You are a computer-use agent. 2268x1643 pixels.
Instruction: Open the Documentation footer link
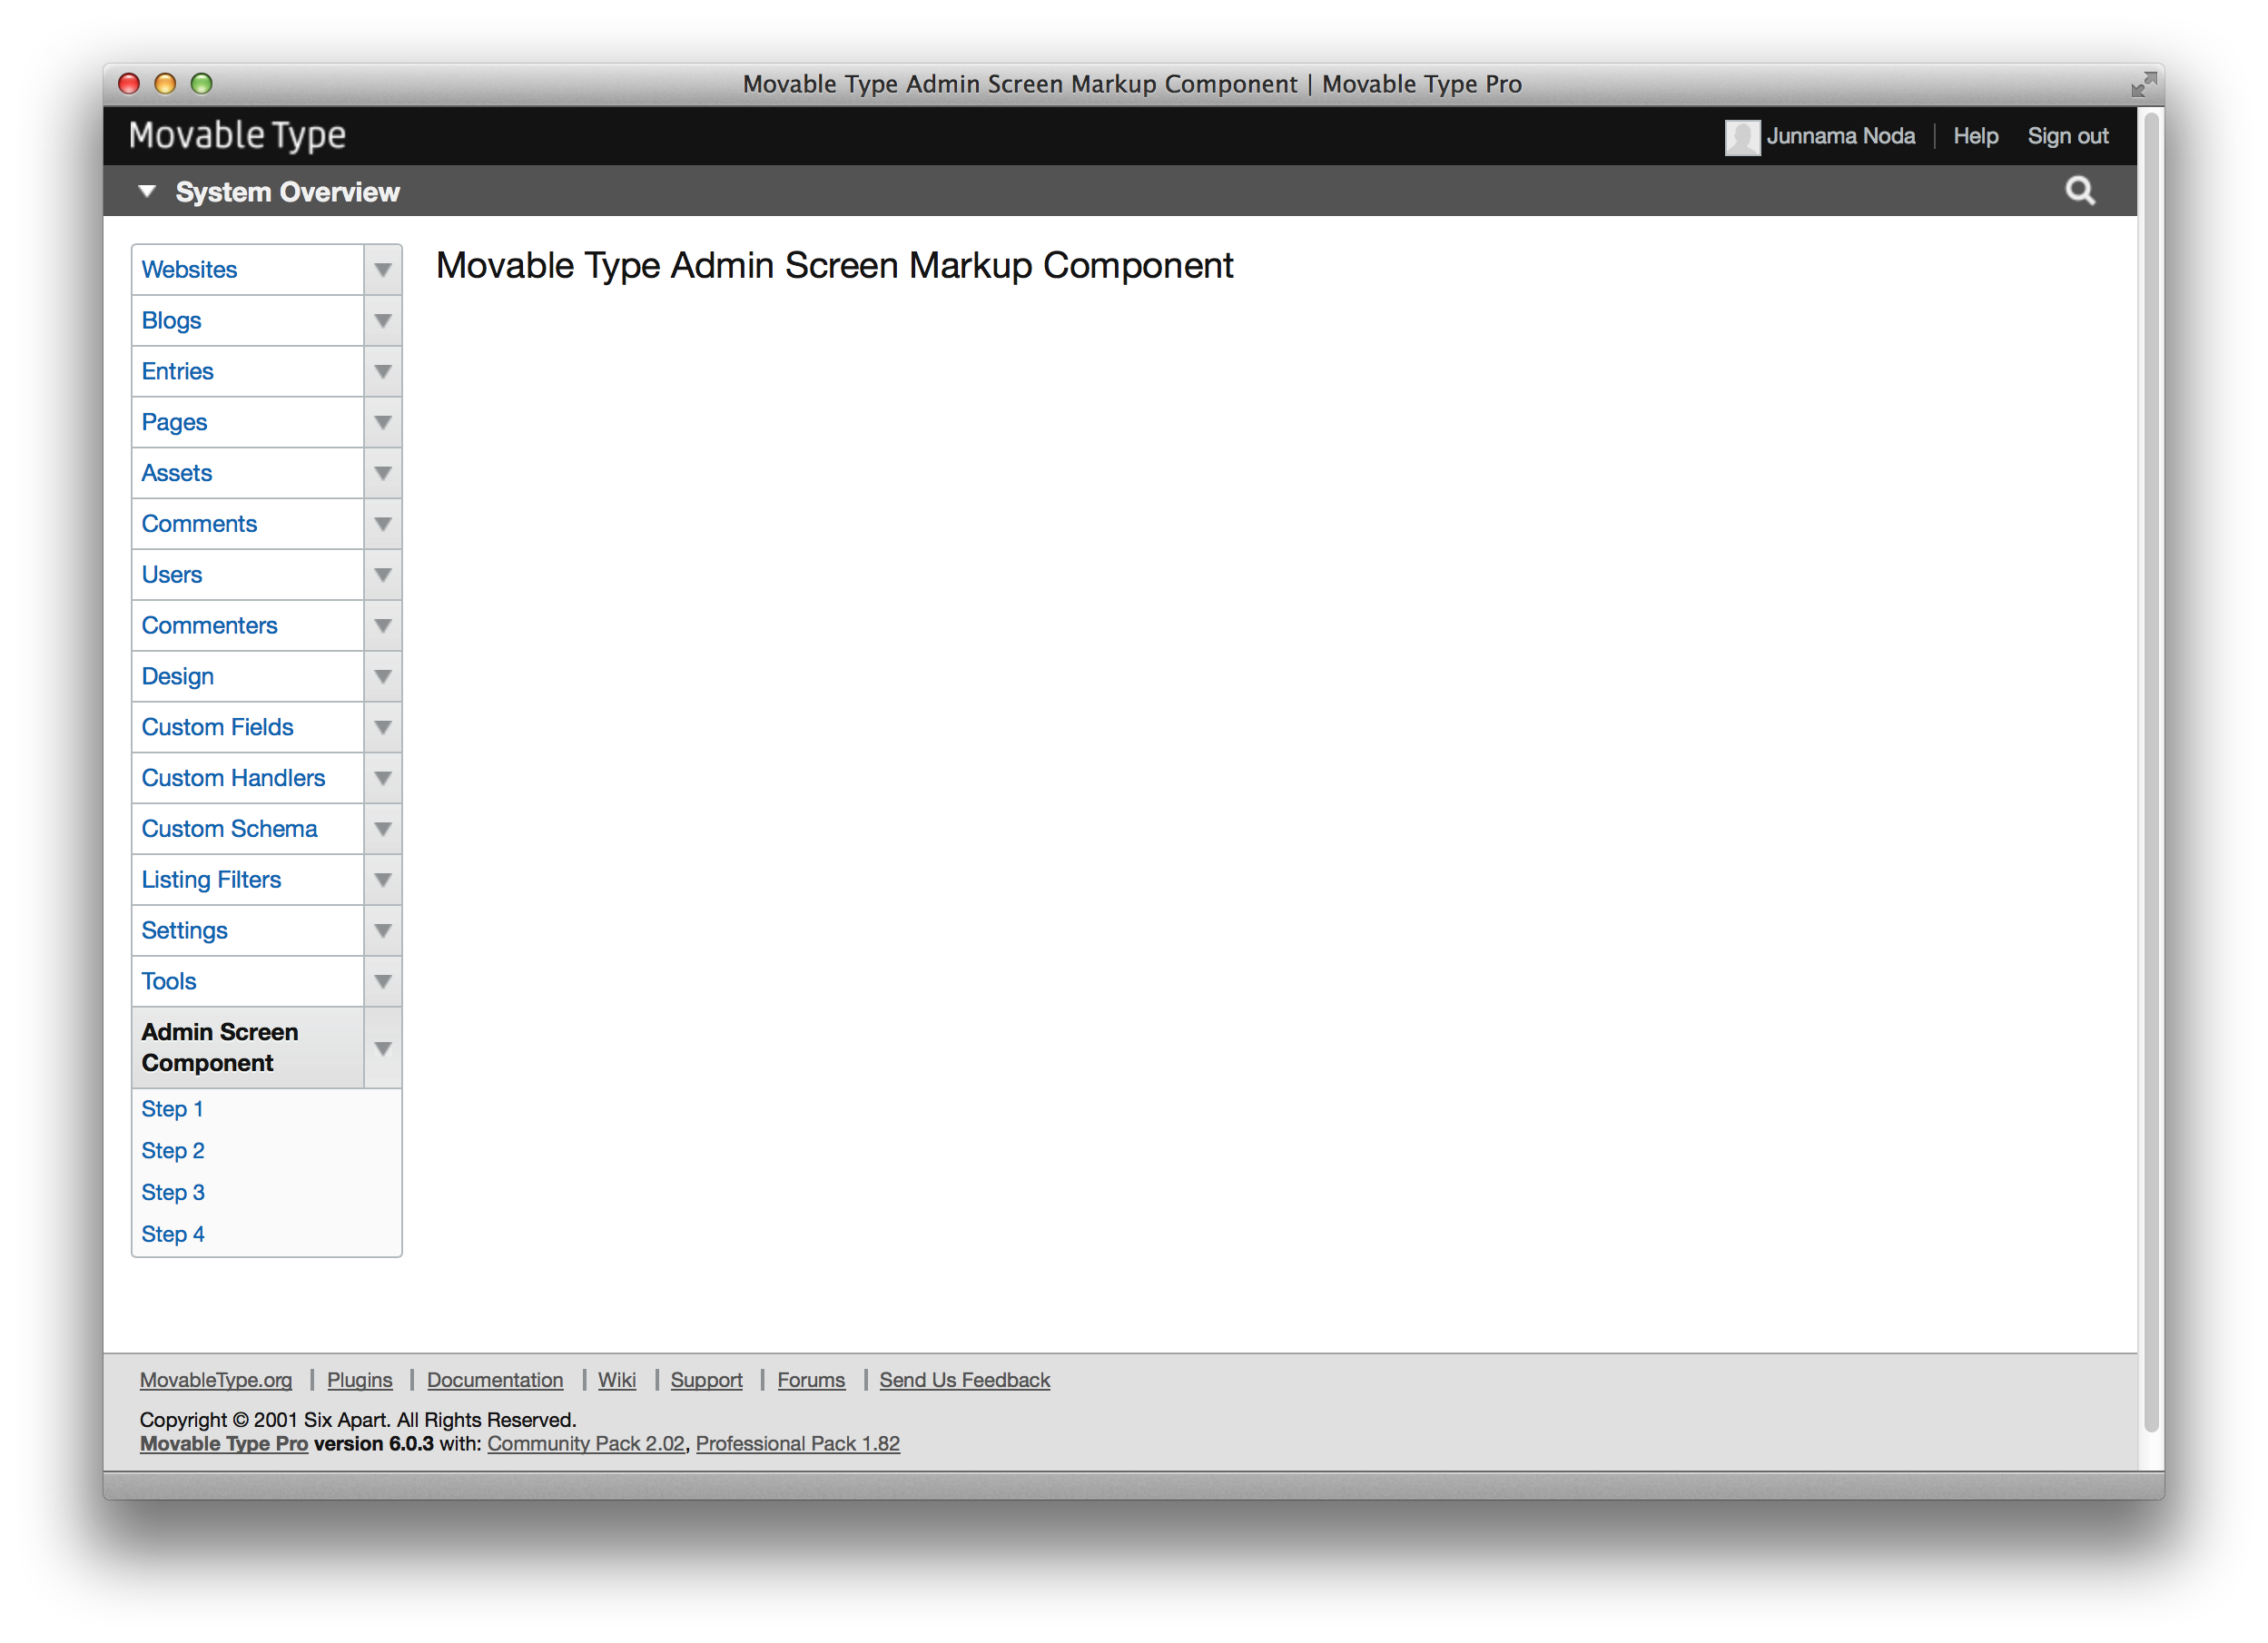coord(494,1380)
